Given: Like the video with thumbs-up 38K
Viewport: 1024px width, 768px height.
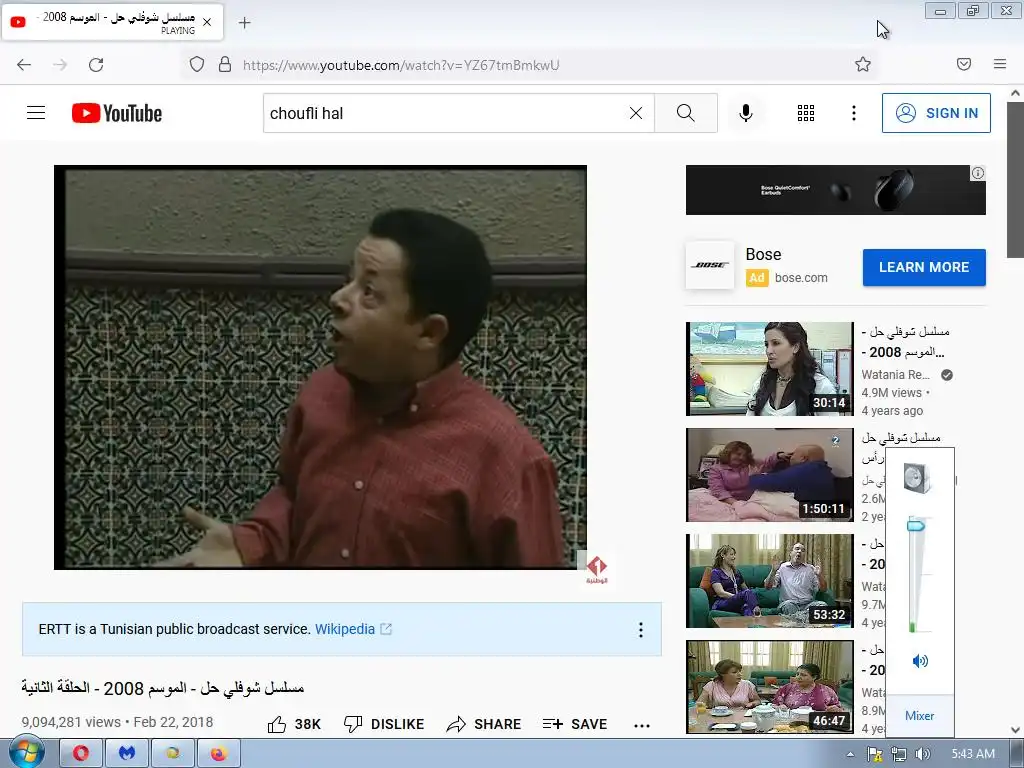Looking at the screenshot, I should coord(294,724).
